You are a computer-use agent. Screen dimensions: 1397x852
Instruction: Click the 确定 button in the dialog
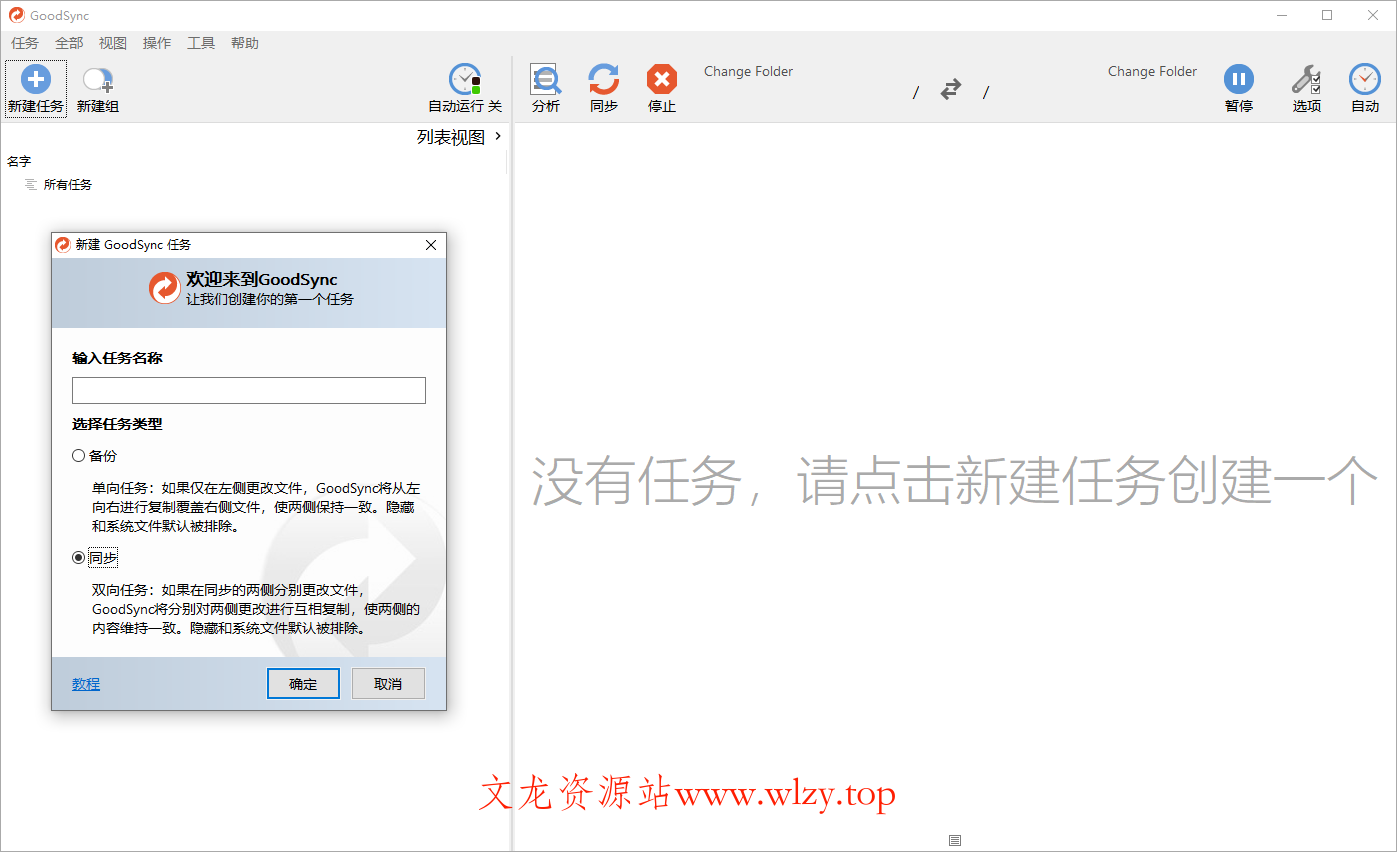(x=303, y=683)
